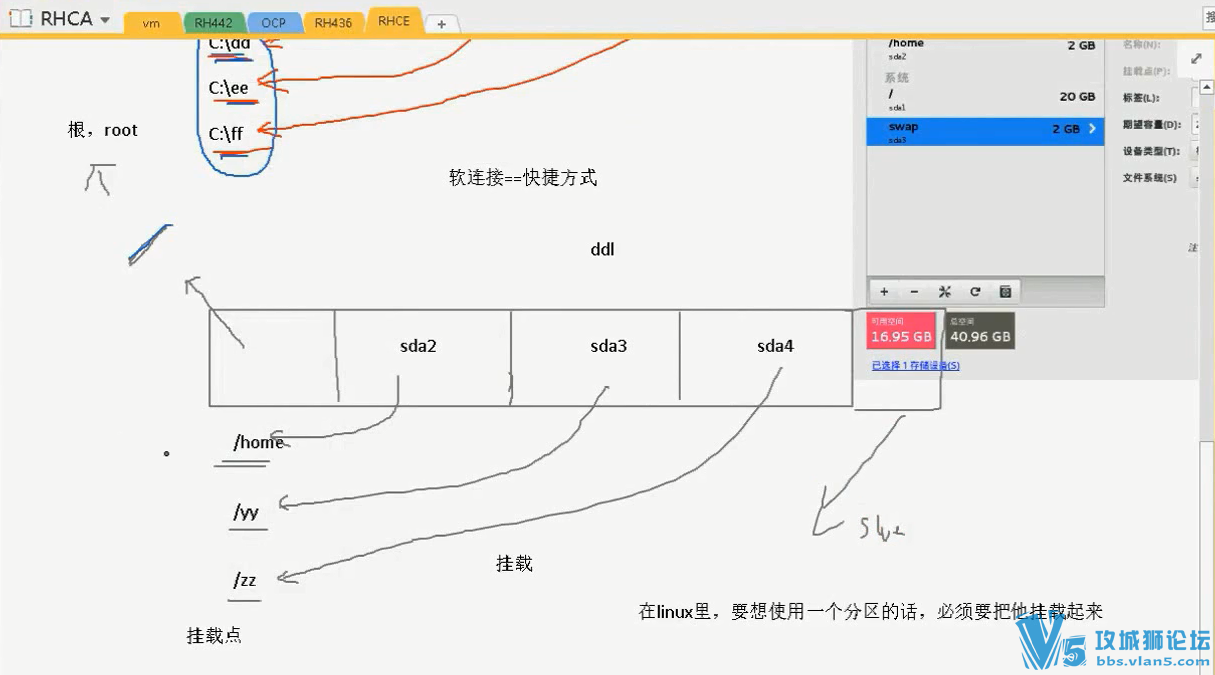Image resolution: width=1215 pixels, height=675 pixels.
Task: Select the root / sda1 20 GB entry
Action: point(985,99)
